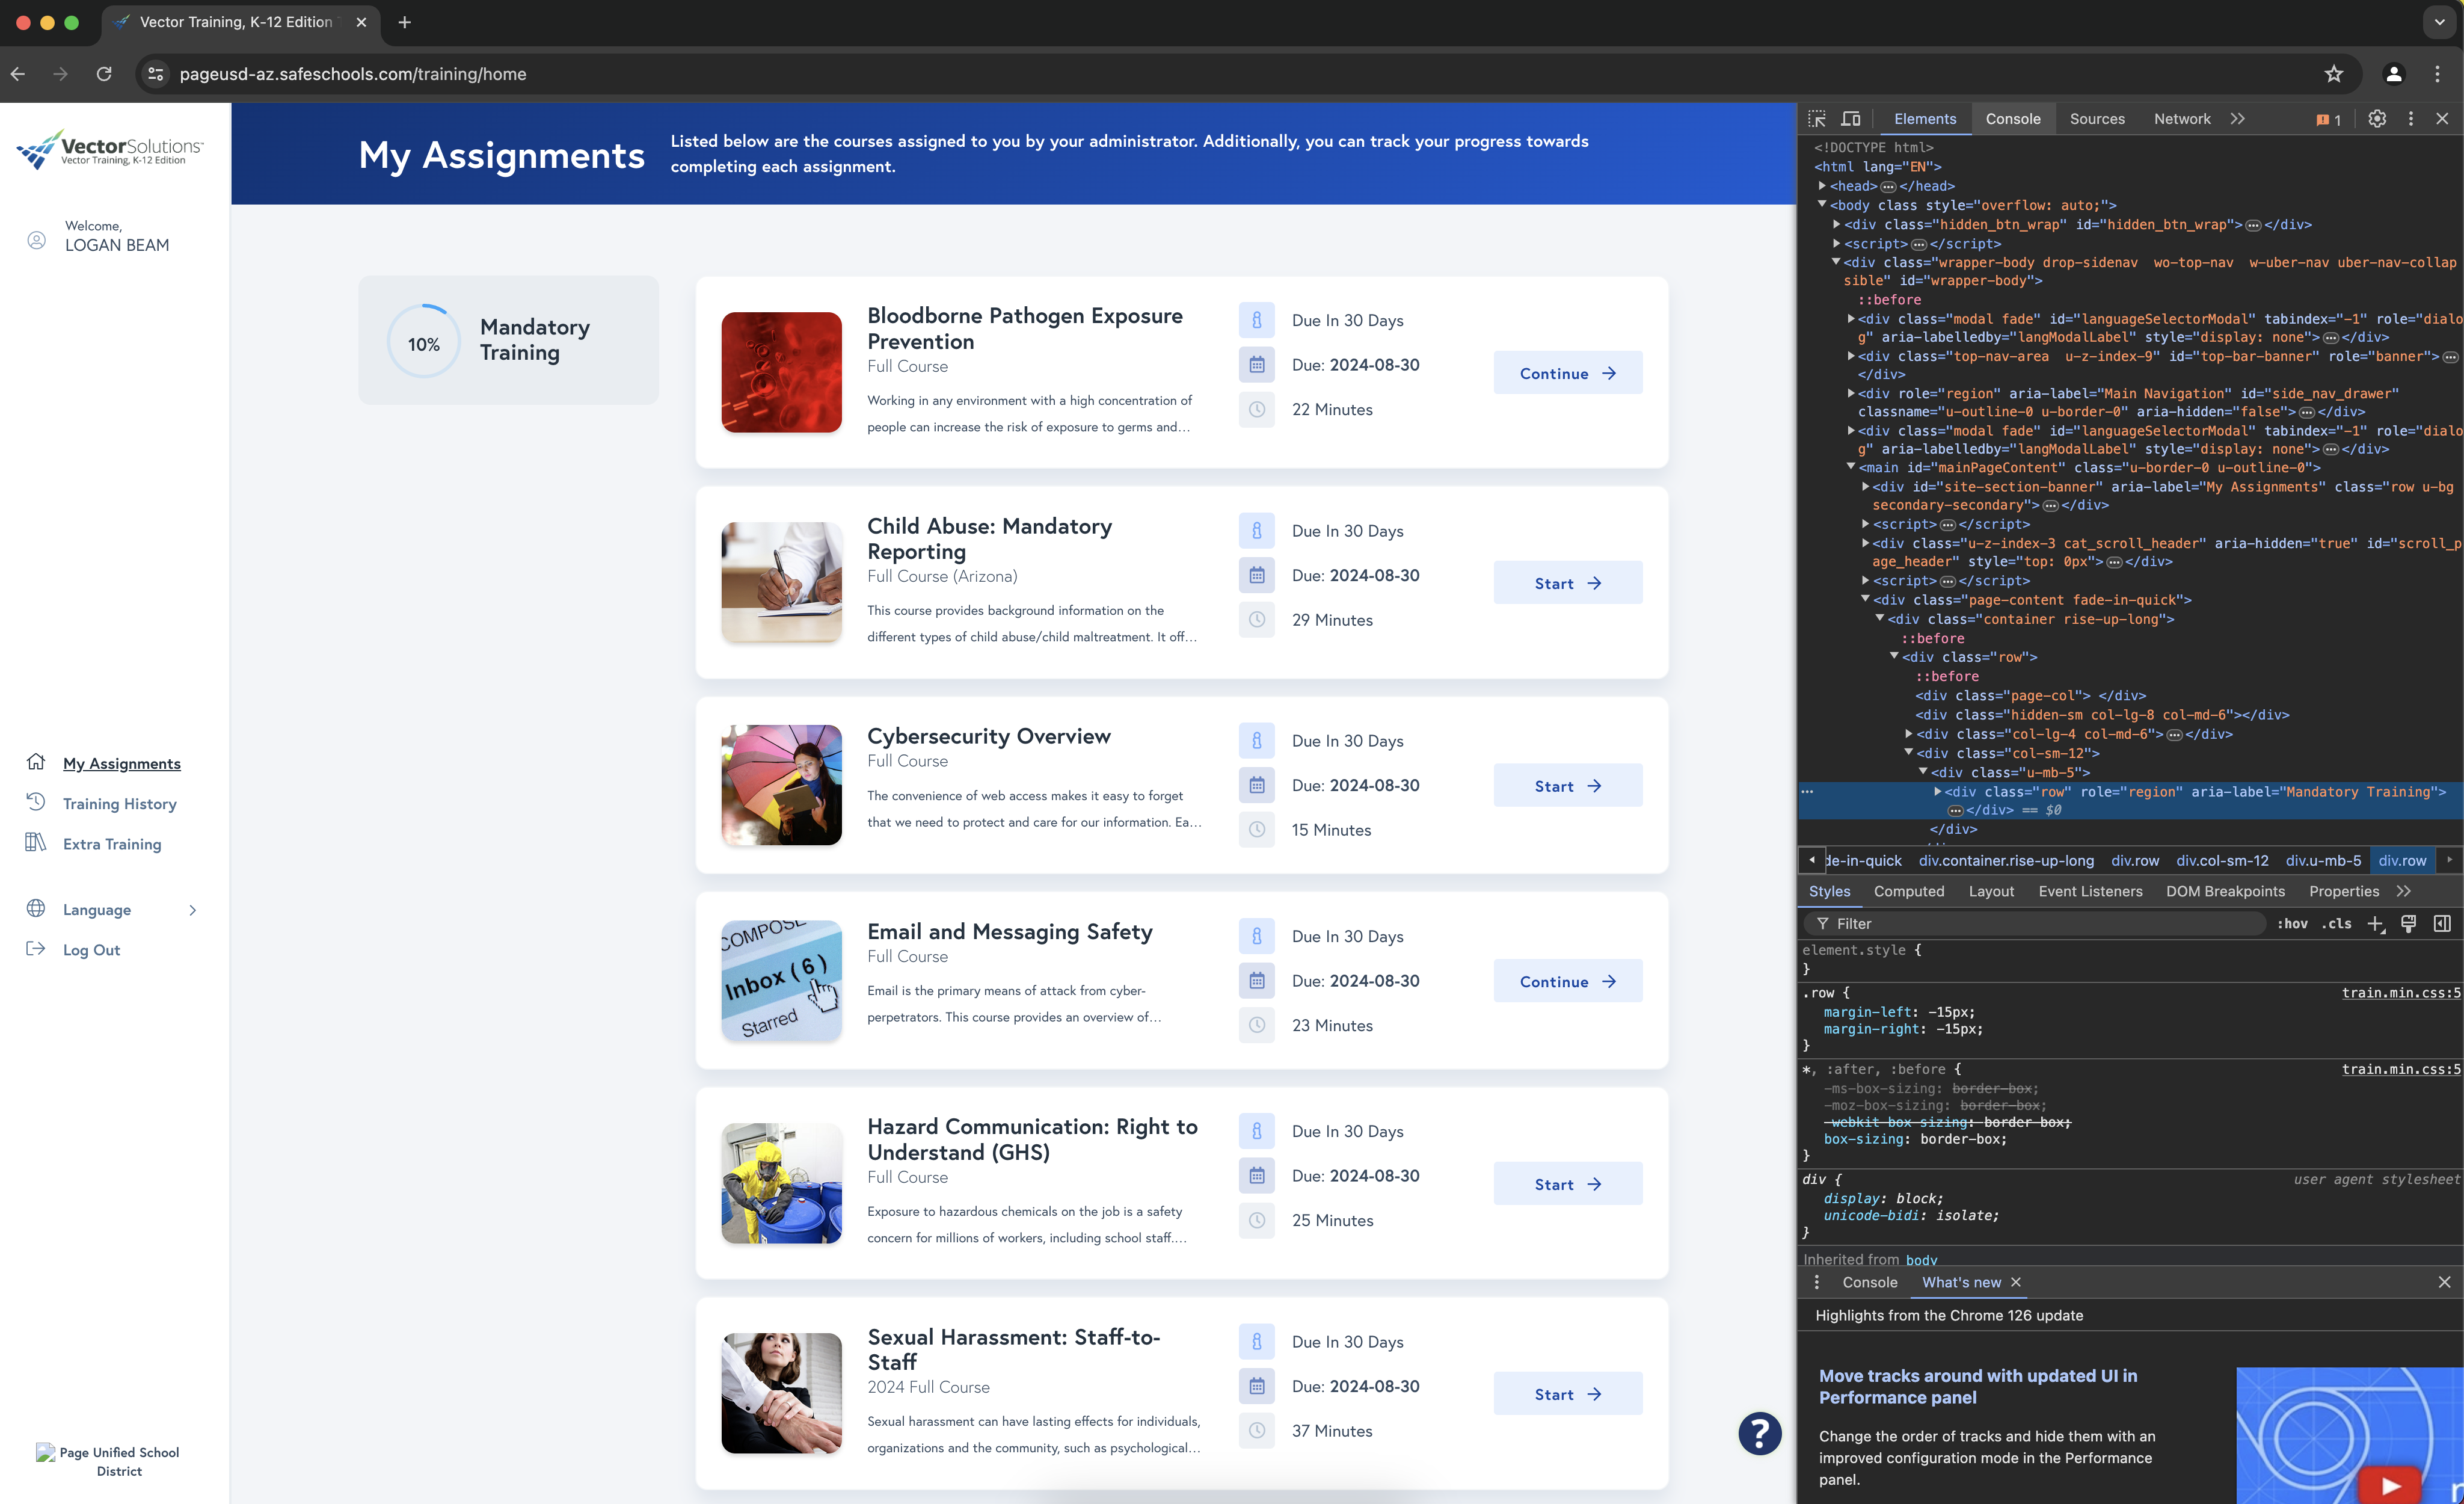Screen dimensions: 2464x1504
Task: Click the Cybersecurity Overview umbrella thumbnail
Action: click(x=781, y=785)
